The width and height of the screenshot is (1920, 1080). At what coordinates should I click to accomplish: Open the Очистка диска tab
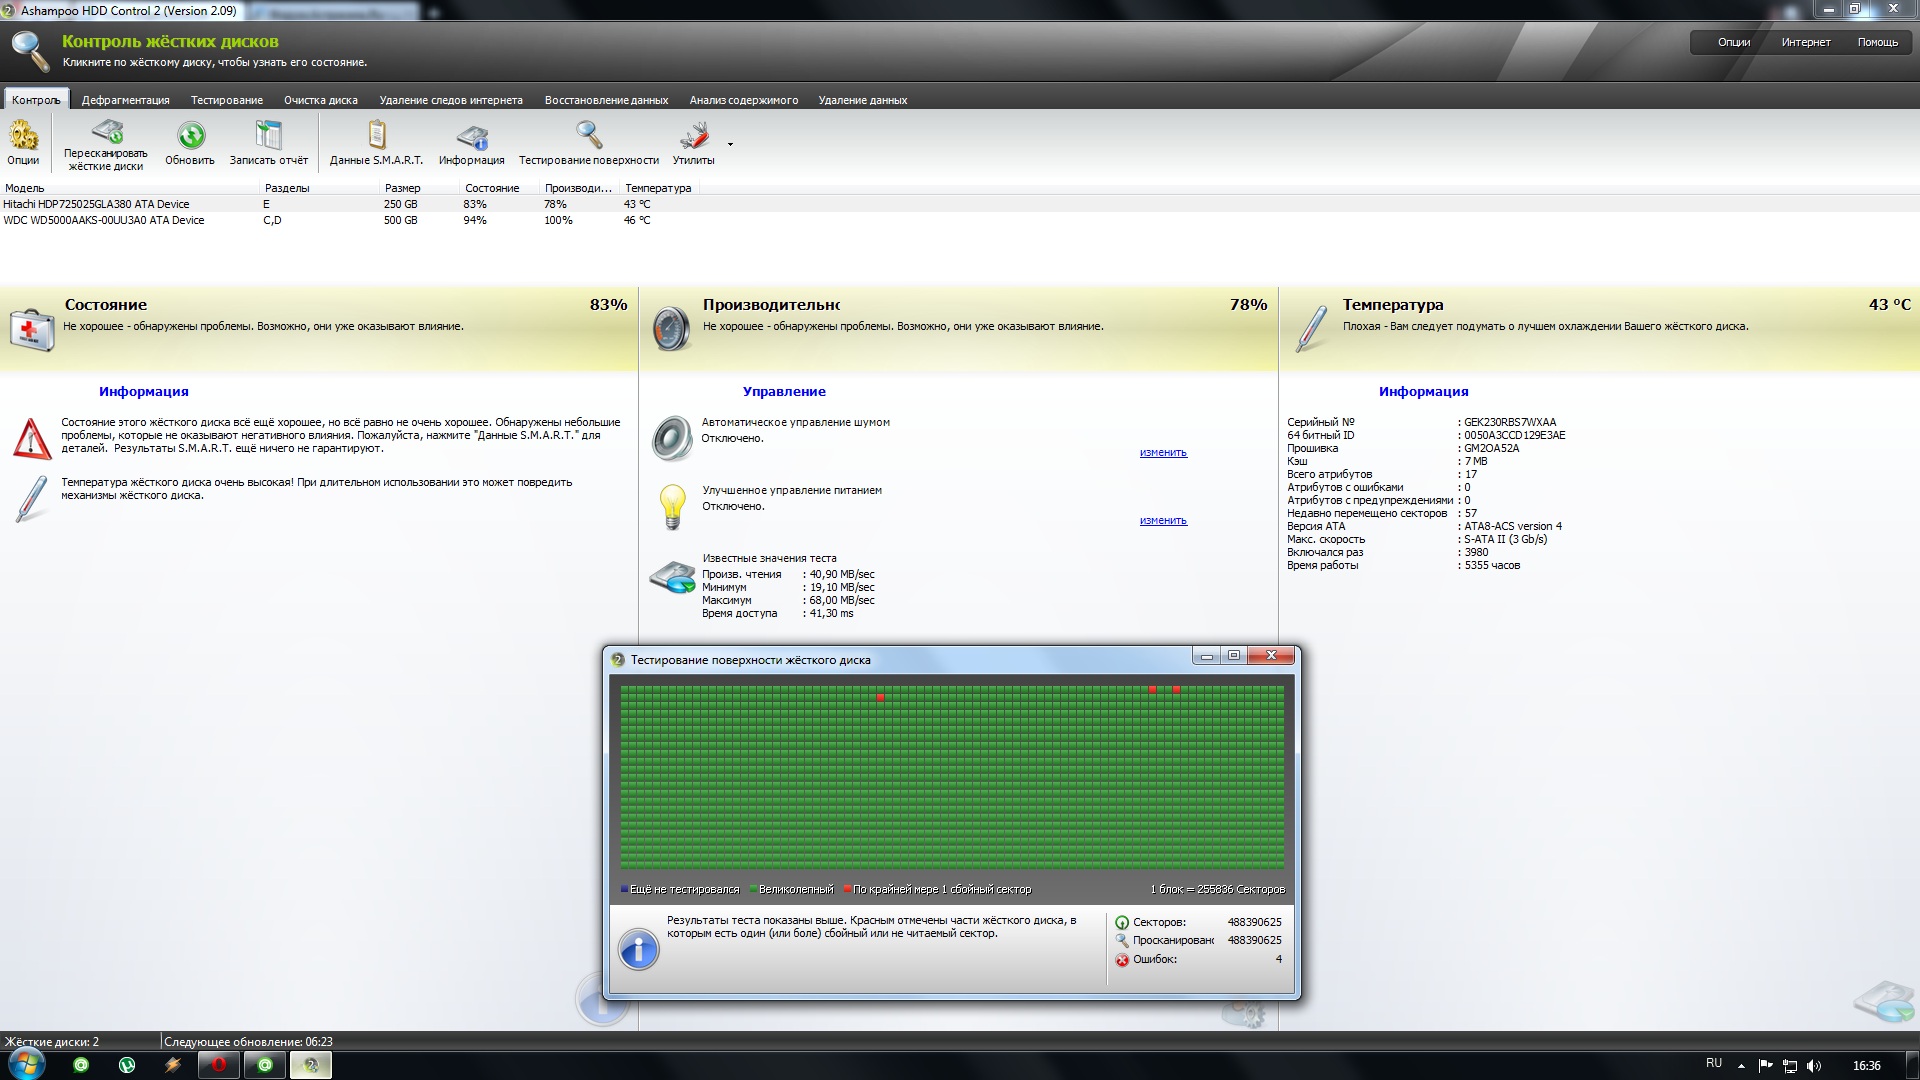(x=321, y=100)
